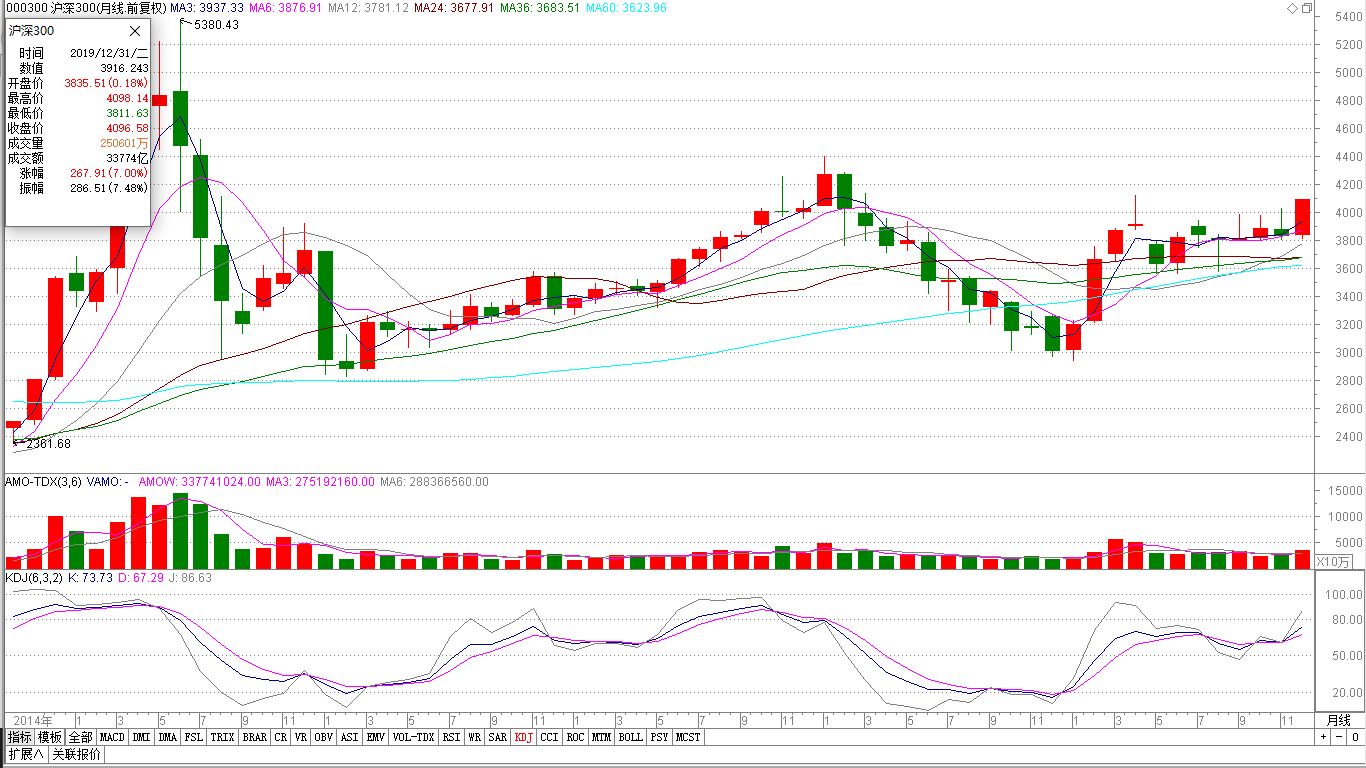The image size is (1366, 768).
Task: Select the DMI indicator tab
Action: [x=142, y=737]
